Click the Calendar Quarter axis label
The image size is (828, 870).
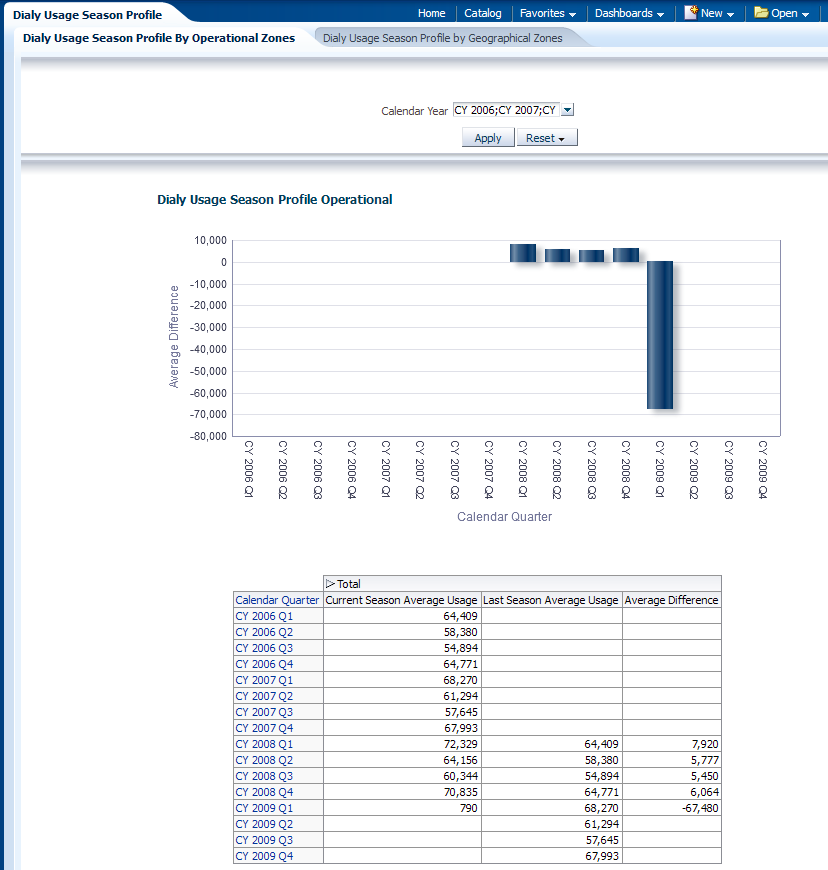point(504,517)
